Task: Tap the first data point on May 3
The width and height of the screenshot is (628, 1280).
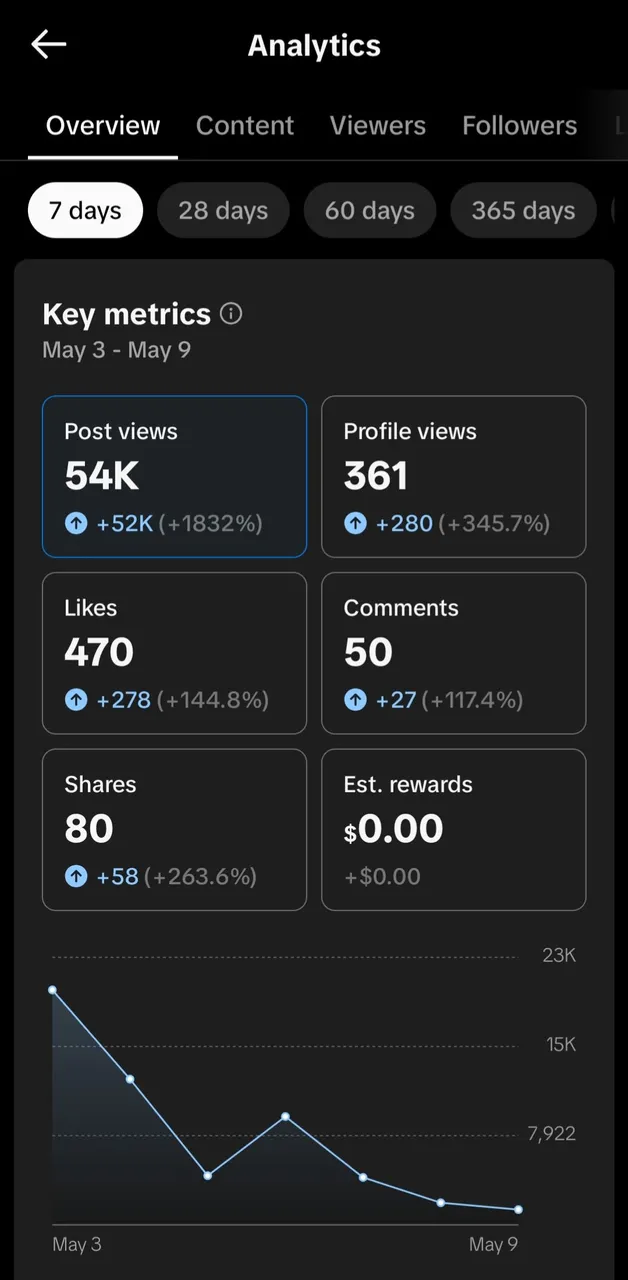Action: click(x=52, y=990)
